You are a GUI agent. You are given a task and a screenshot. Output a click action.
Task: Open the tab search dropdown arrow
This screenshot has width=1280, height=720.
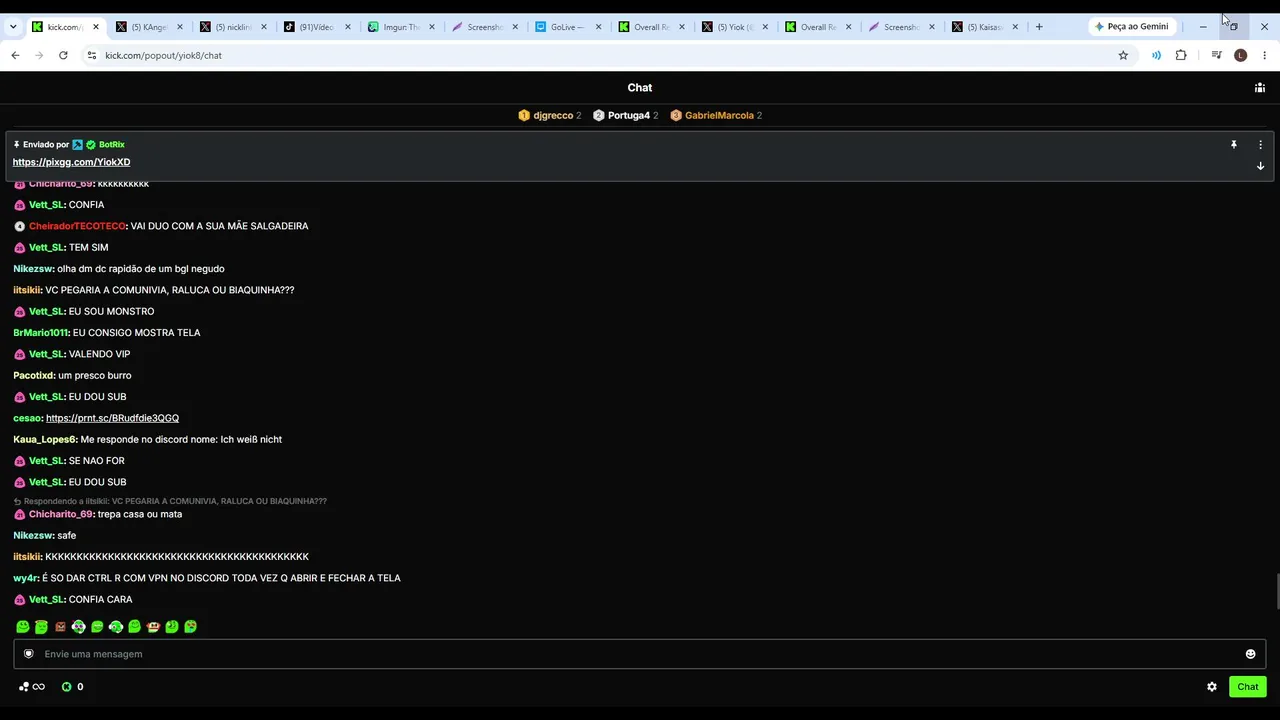[x=13, y=27]
